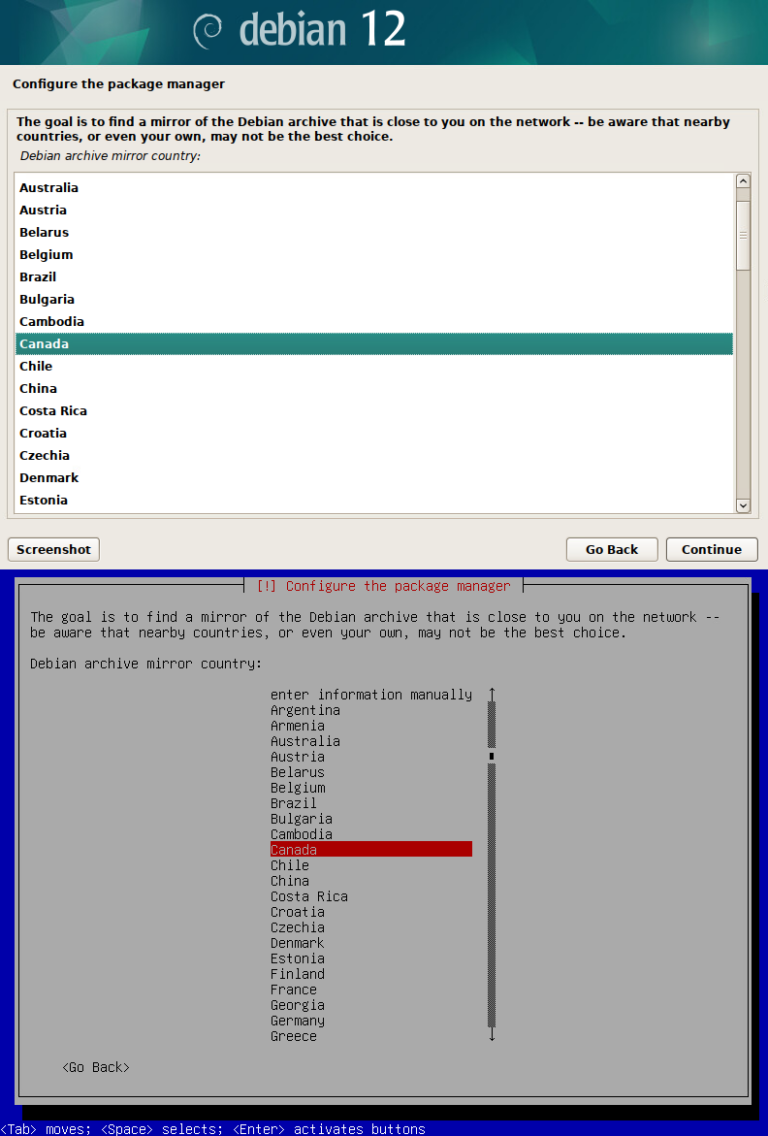
Task: Click the text-mode list's up arrow
Action: click(x=491, y=694)
